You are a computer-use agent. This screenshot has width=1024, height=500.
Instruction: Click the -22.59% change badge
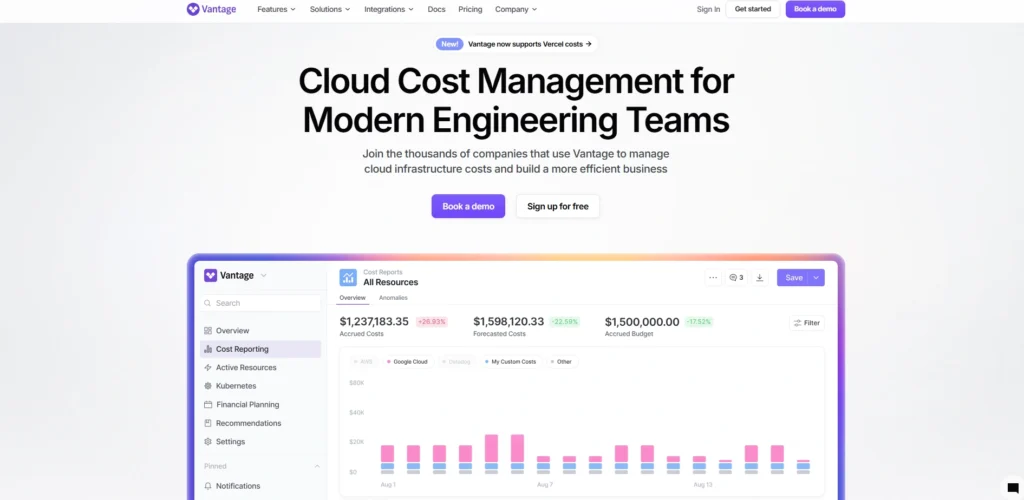(564, 322)
